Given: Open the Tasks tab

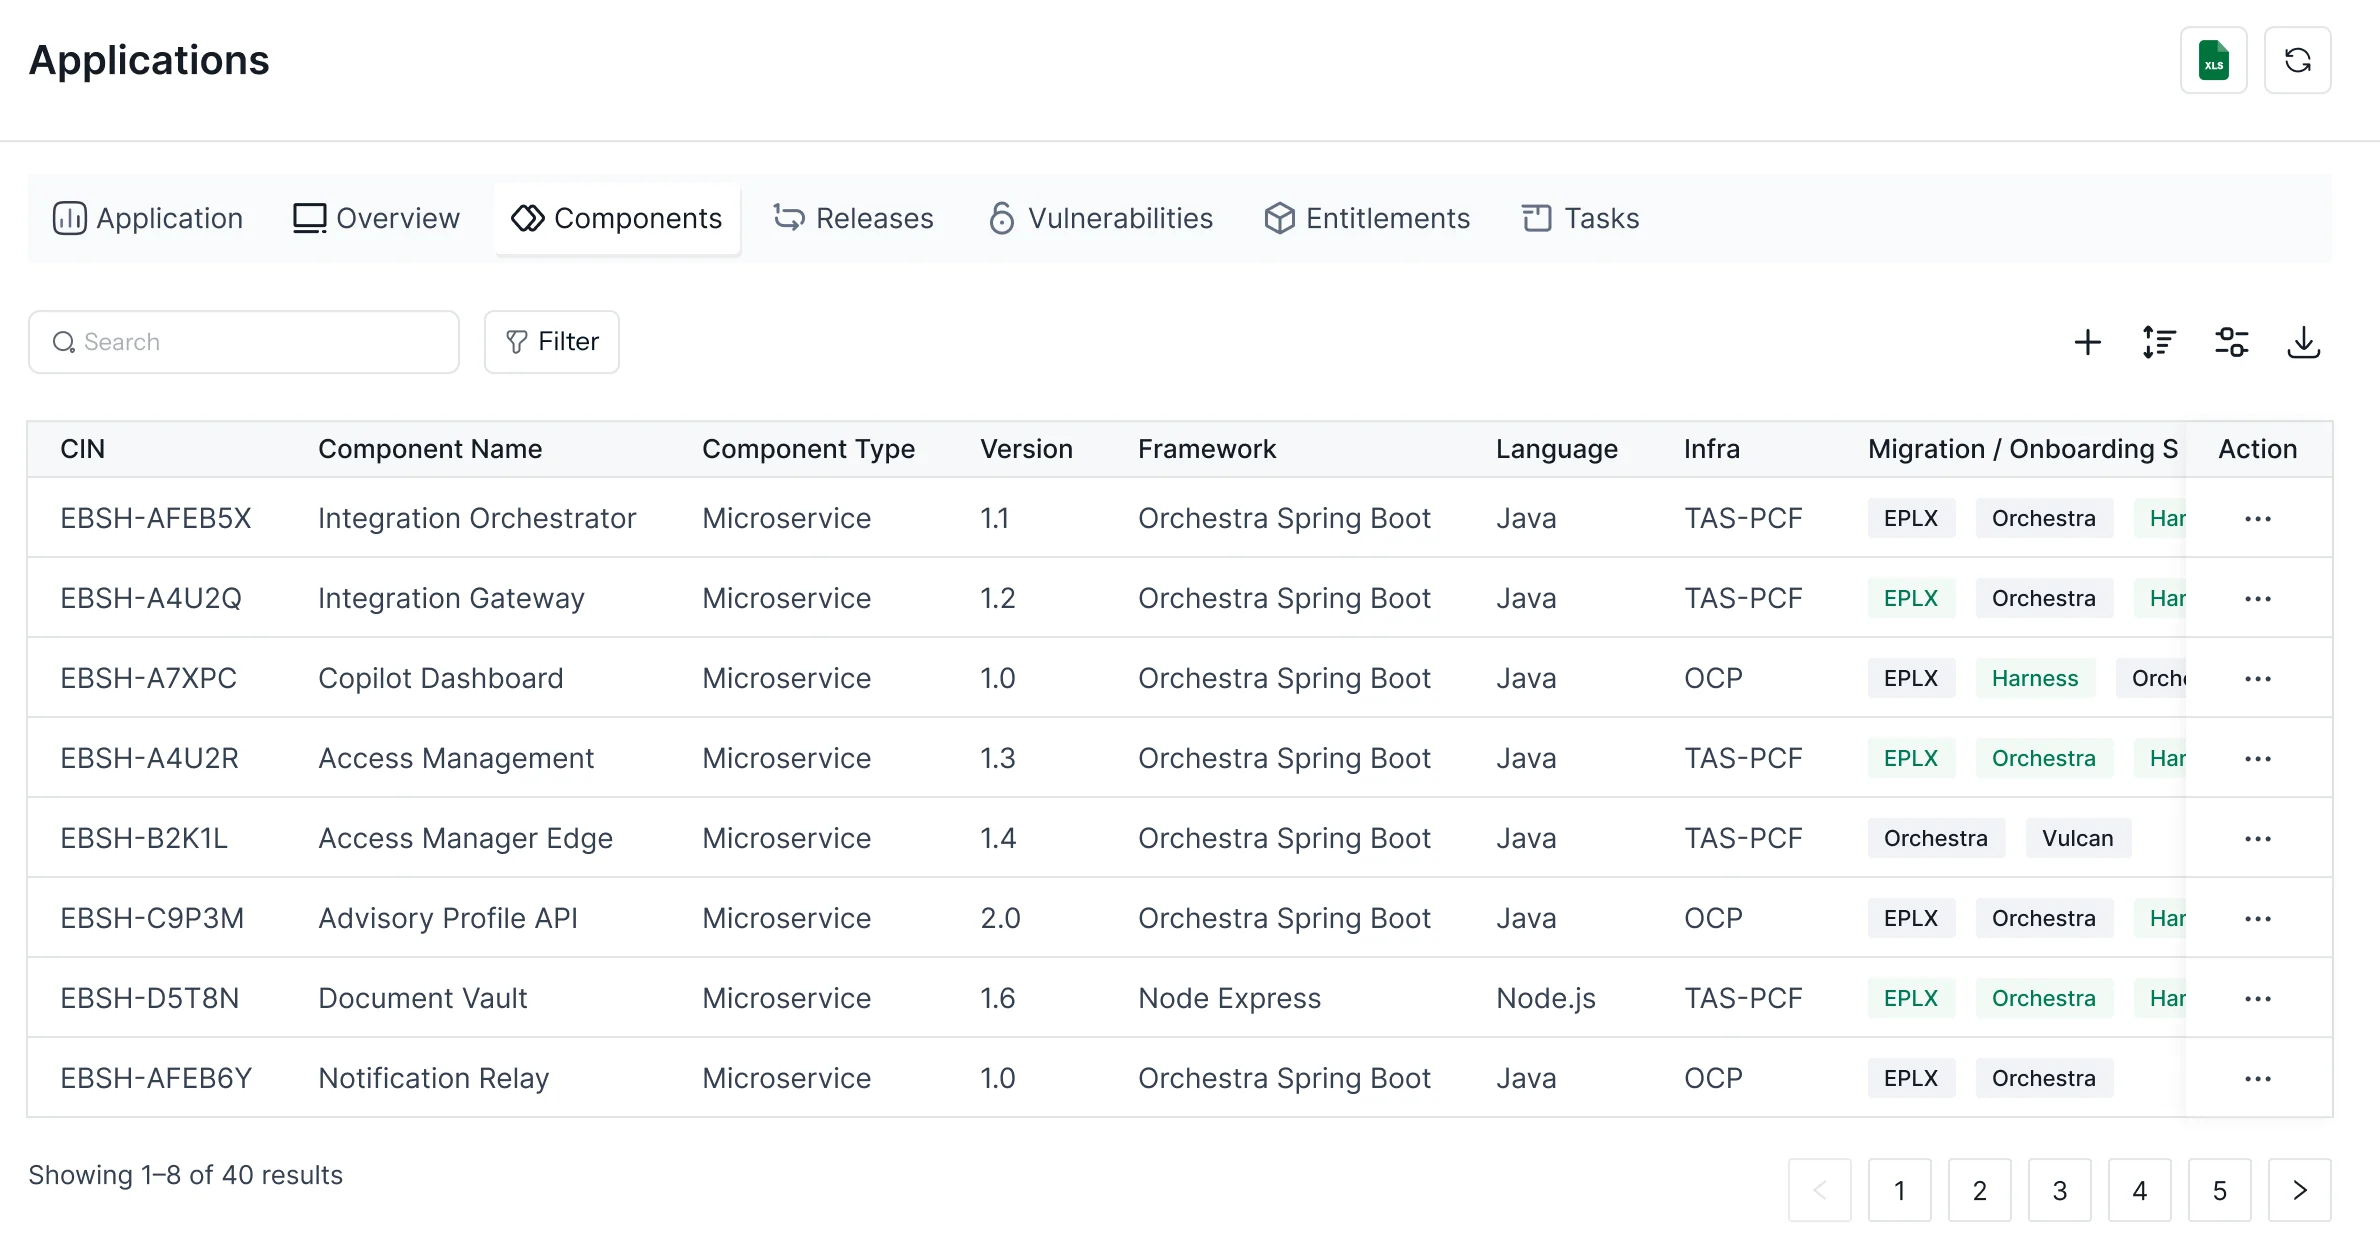Looking at the screenshot, I should [1580, 218].
